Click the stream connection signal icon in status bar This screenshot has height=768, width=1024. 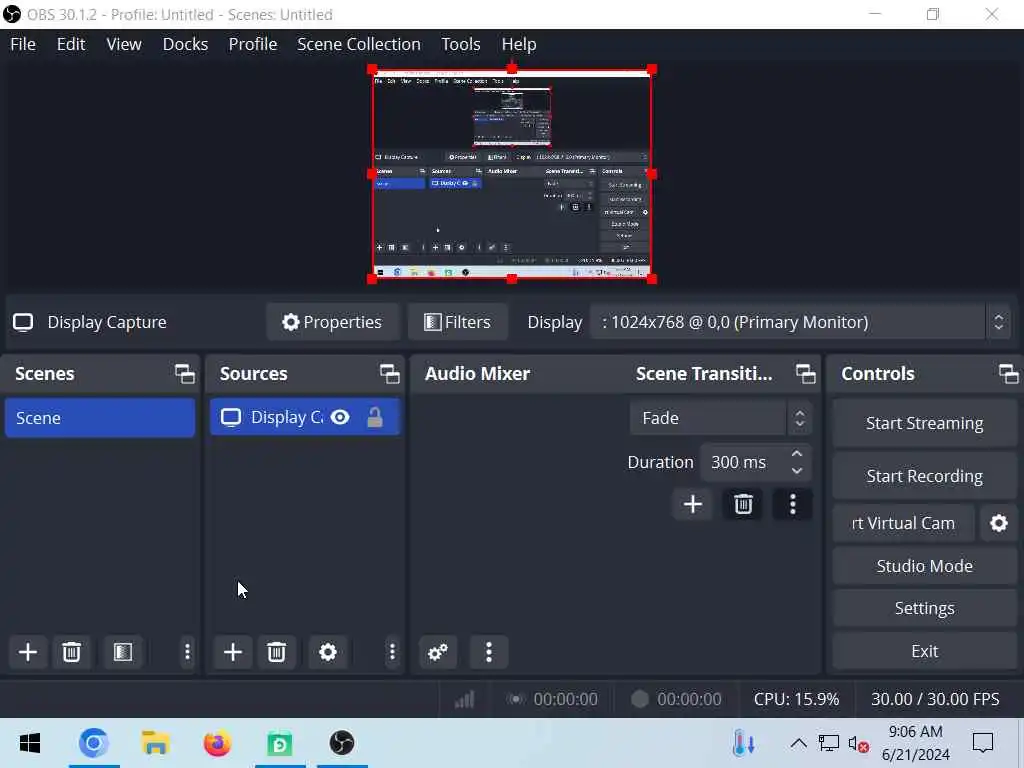click(x=464, y=699)
